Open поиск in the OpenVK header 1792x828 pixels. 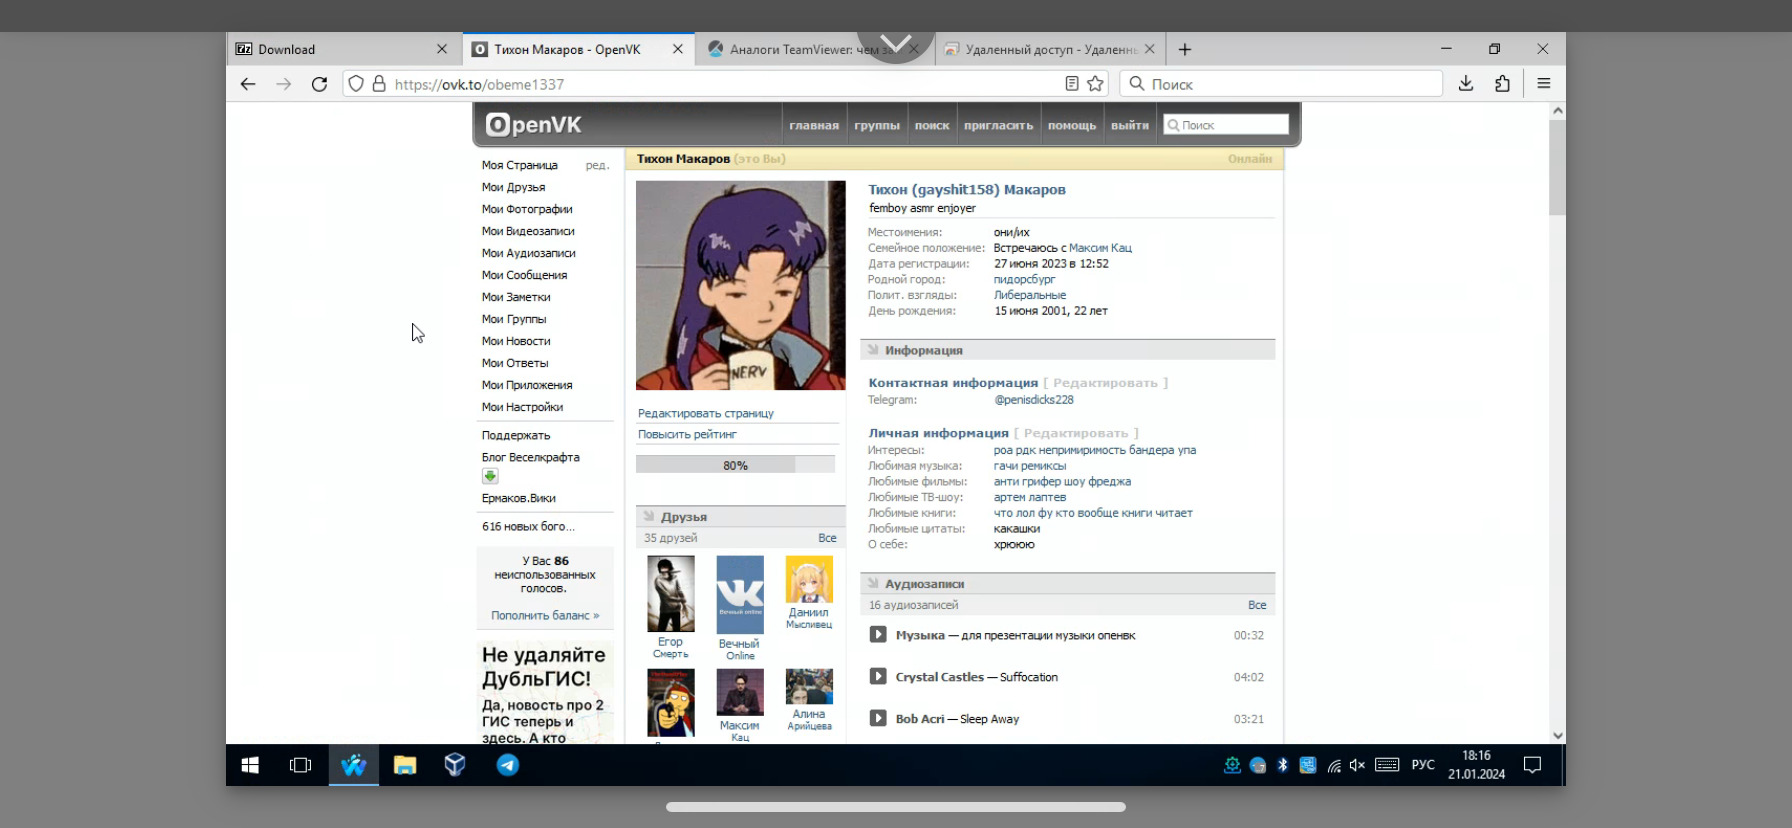tap(932, 126)
